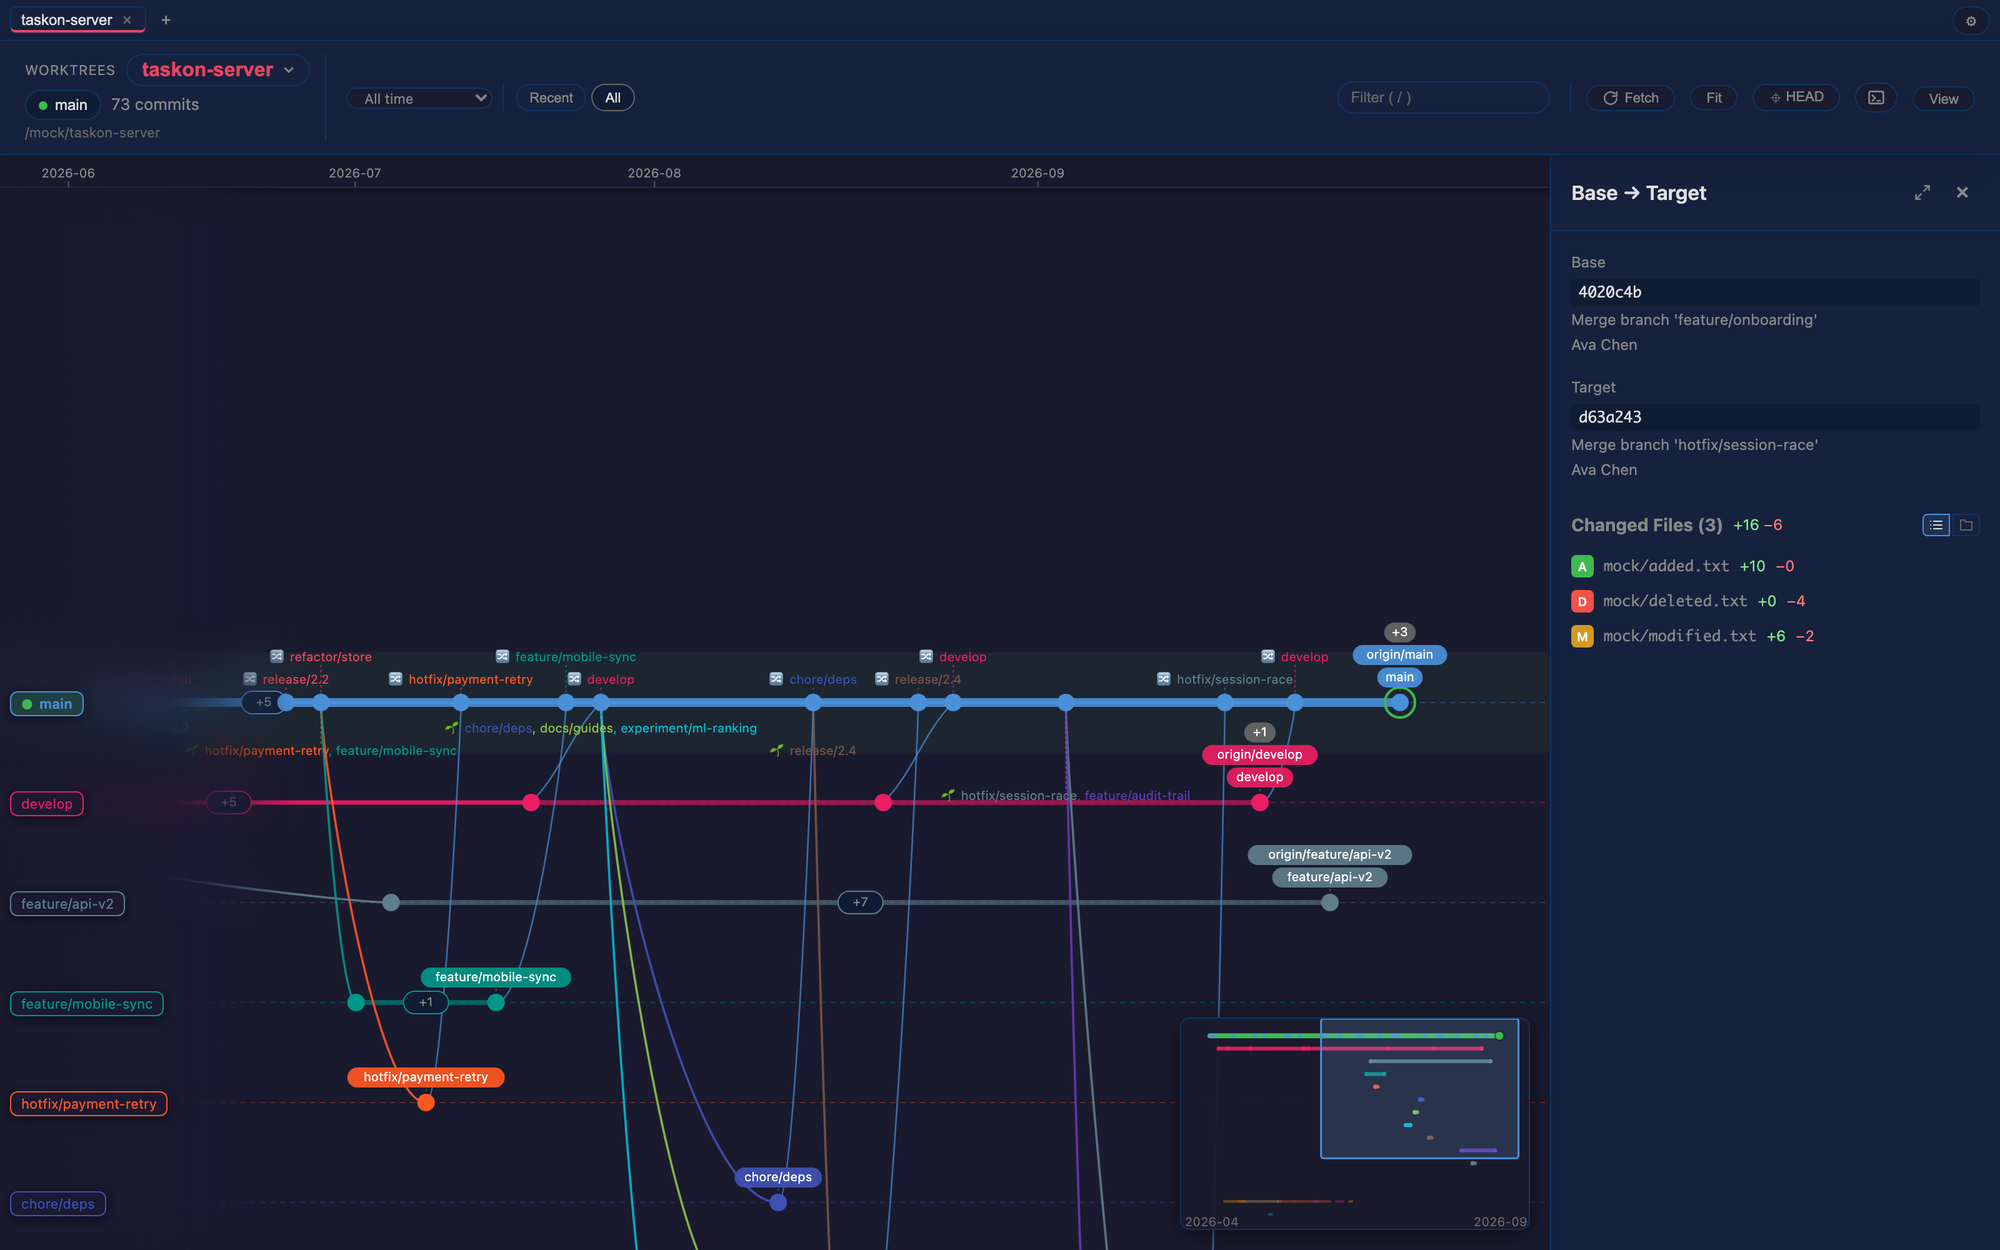Open the View button
2000x1250 pixels.
[x=1943, y=99]
